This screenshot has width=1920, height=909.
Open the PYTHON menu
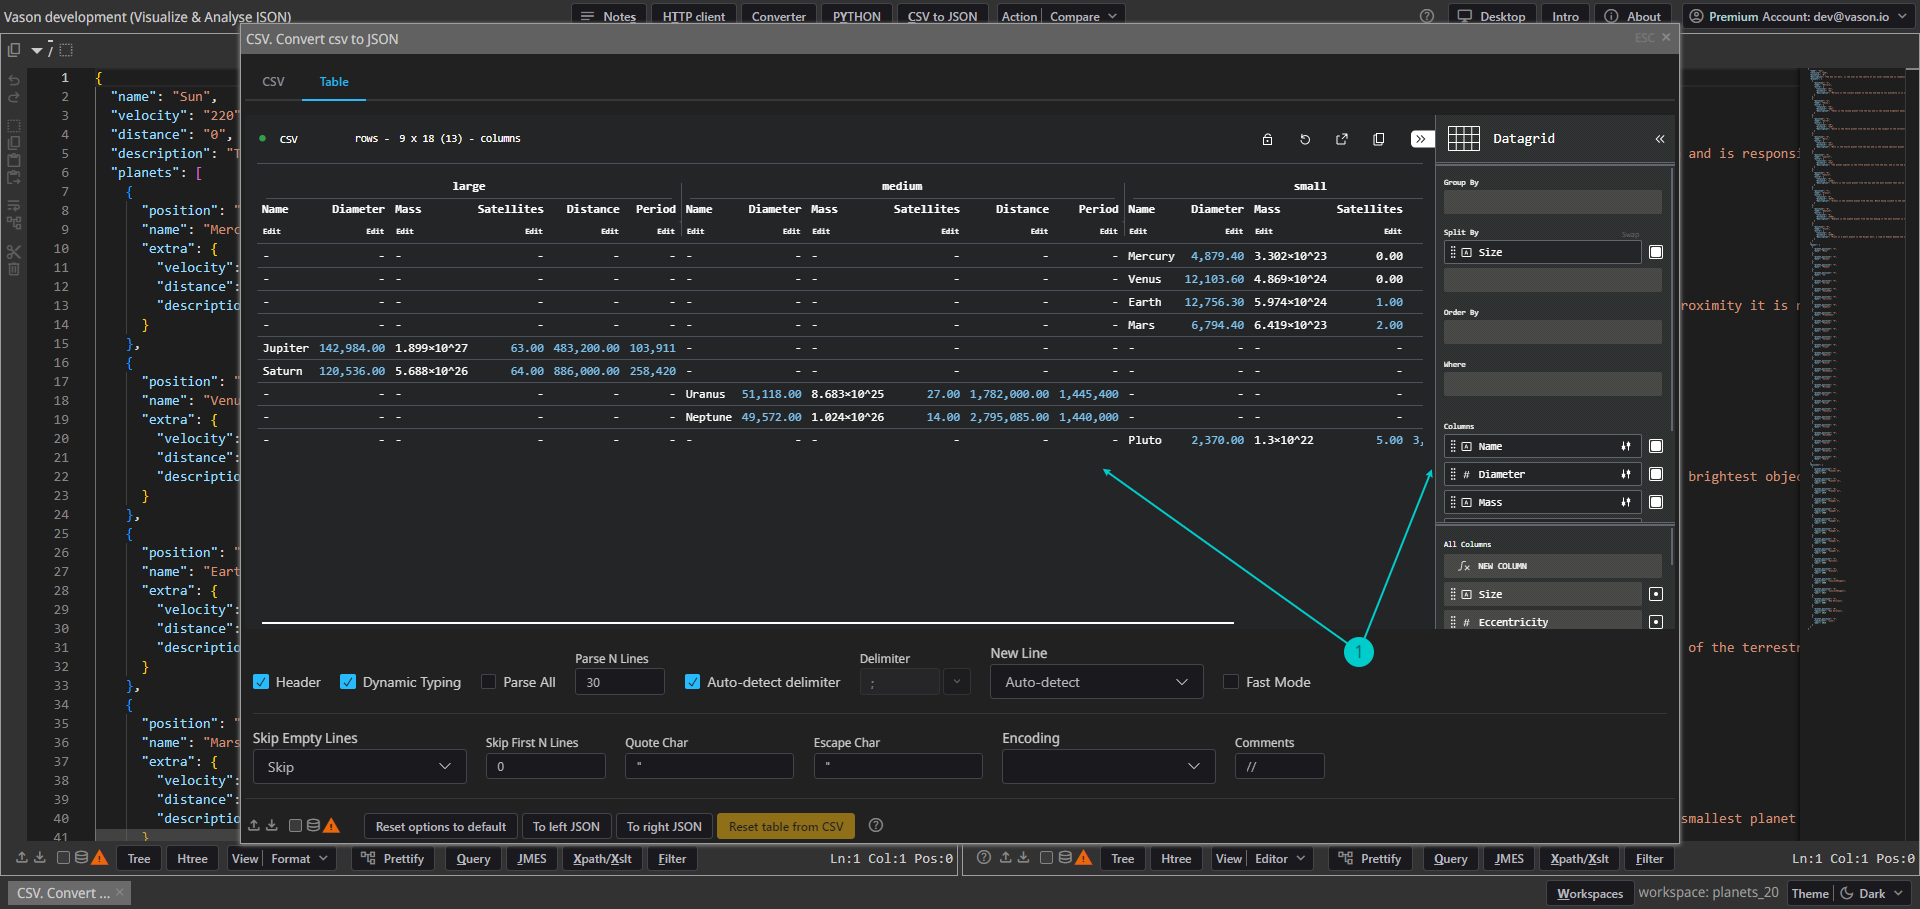pyautogui.click(x=857, y=16)
